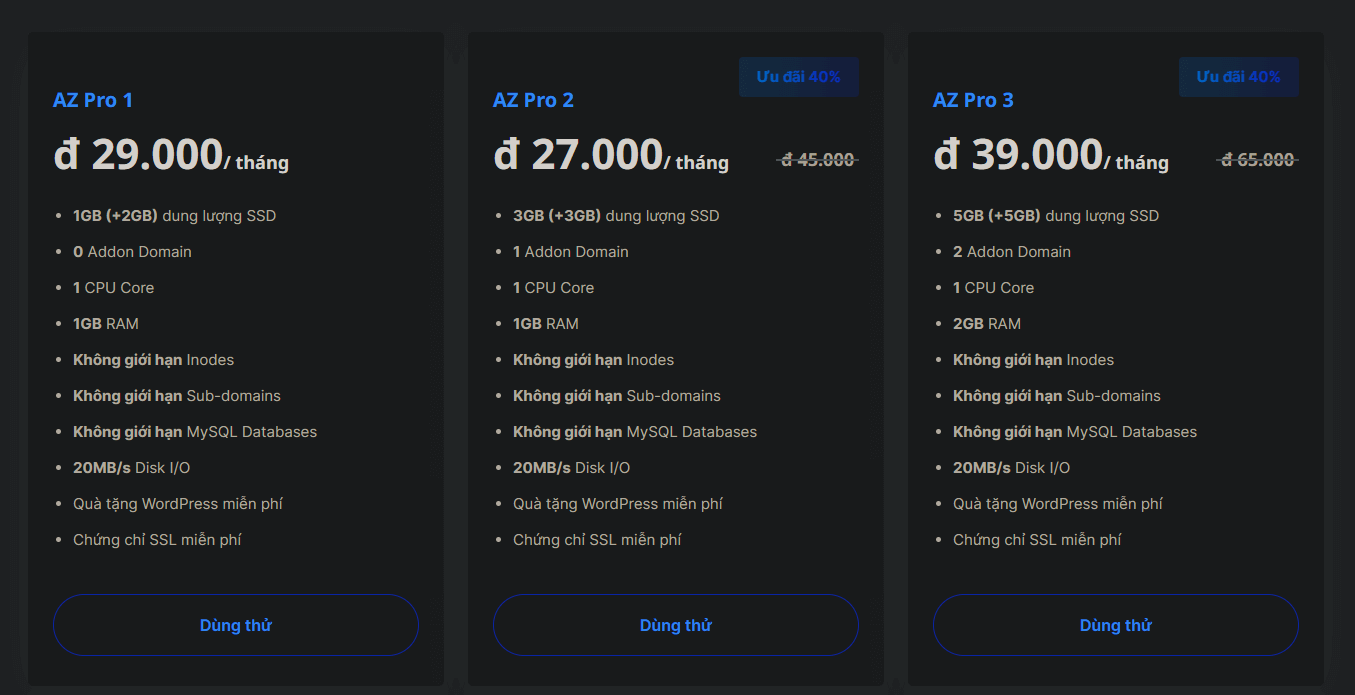Select "Không giới hạn Sub-domains" in AZ Pro 2
The width and height of the screenshot is (1355, 695).
click(x=617, y=396)
